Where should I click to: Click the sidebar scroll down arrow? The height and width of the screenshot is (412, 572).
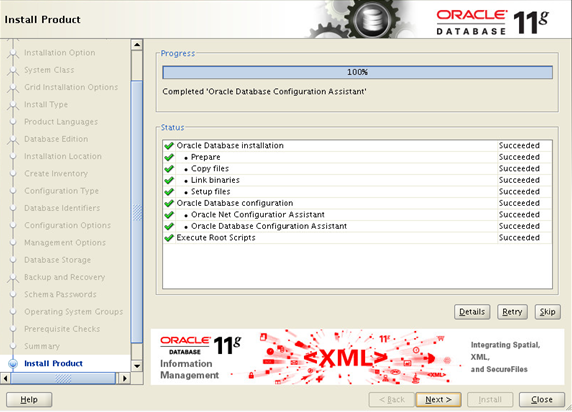coord(137,366)
